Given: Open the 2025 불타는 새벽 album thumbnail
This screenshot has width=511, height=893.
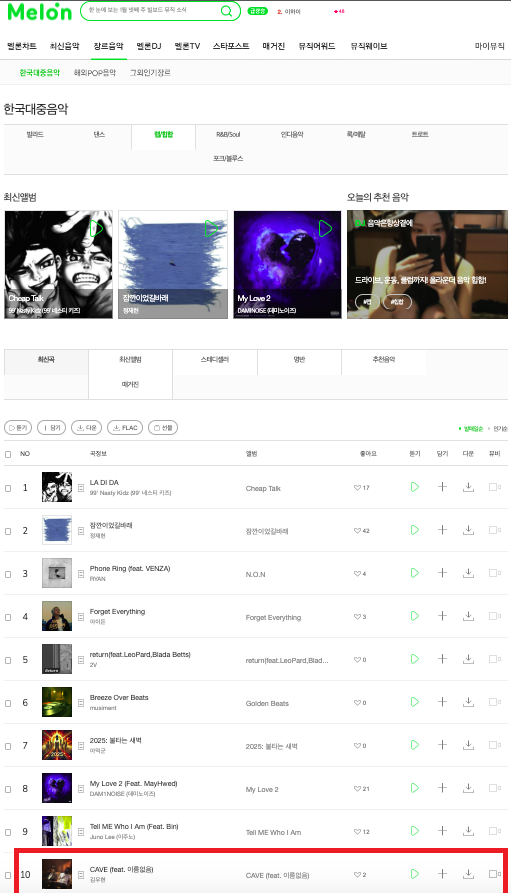Looking at the screenshot, I should (x=57, y=745).
